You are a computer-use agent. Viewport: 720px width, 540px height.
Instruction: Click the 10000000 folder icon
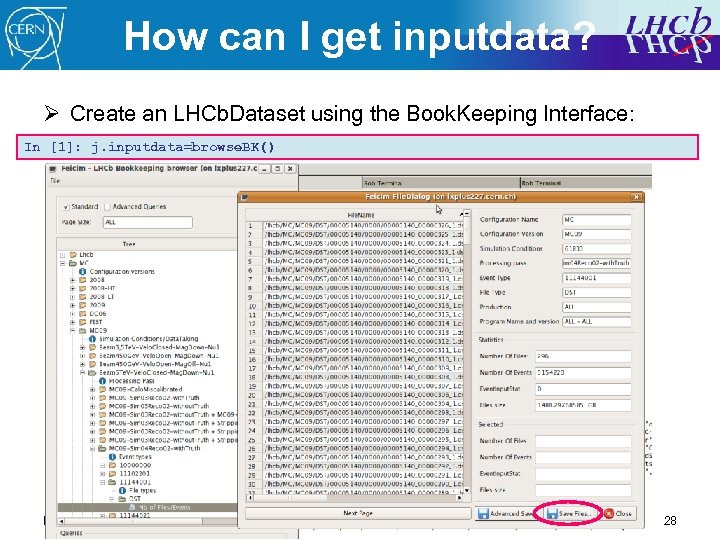coord(112,465)
